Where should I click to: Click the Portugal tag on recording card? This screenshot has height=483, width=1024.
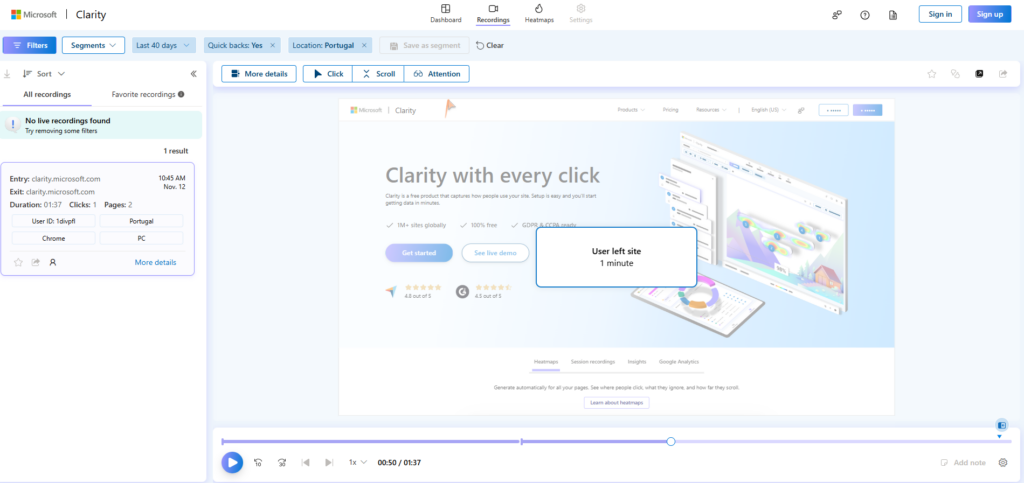pyautogui.click(x=141, y=221)
